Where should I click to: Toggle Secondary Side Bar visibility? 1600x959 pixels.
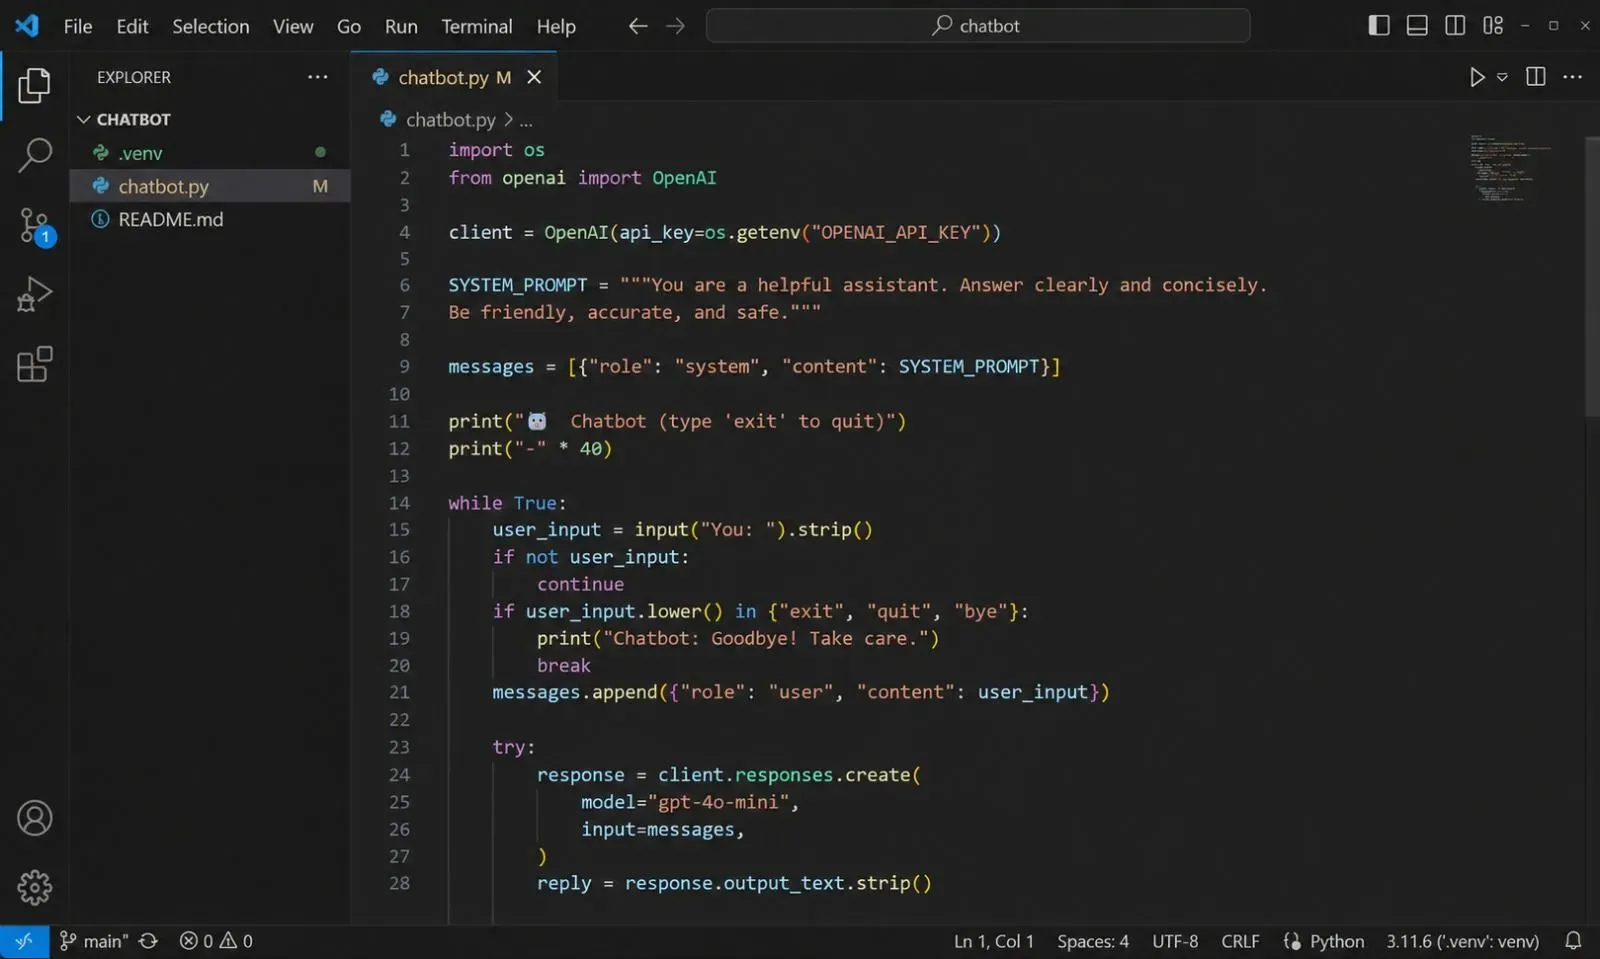[1455, 25]
